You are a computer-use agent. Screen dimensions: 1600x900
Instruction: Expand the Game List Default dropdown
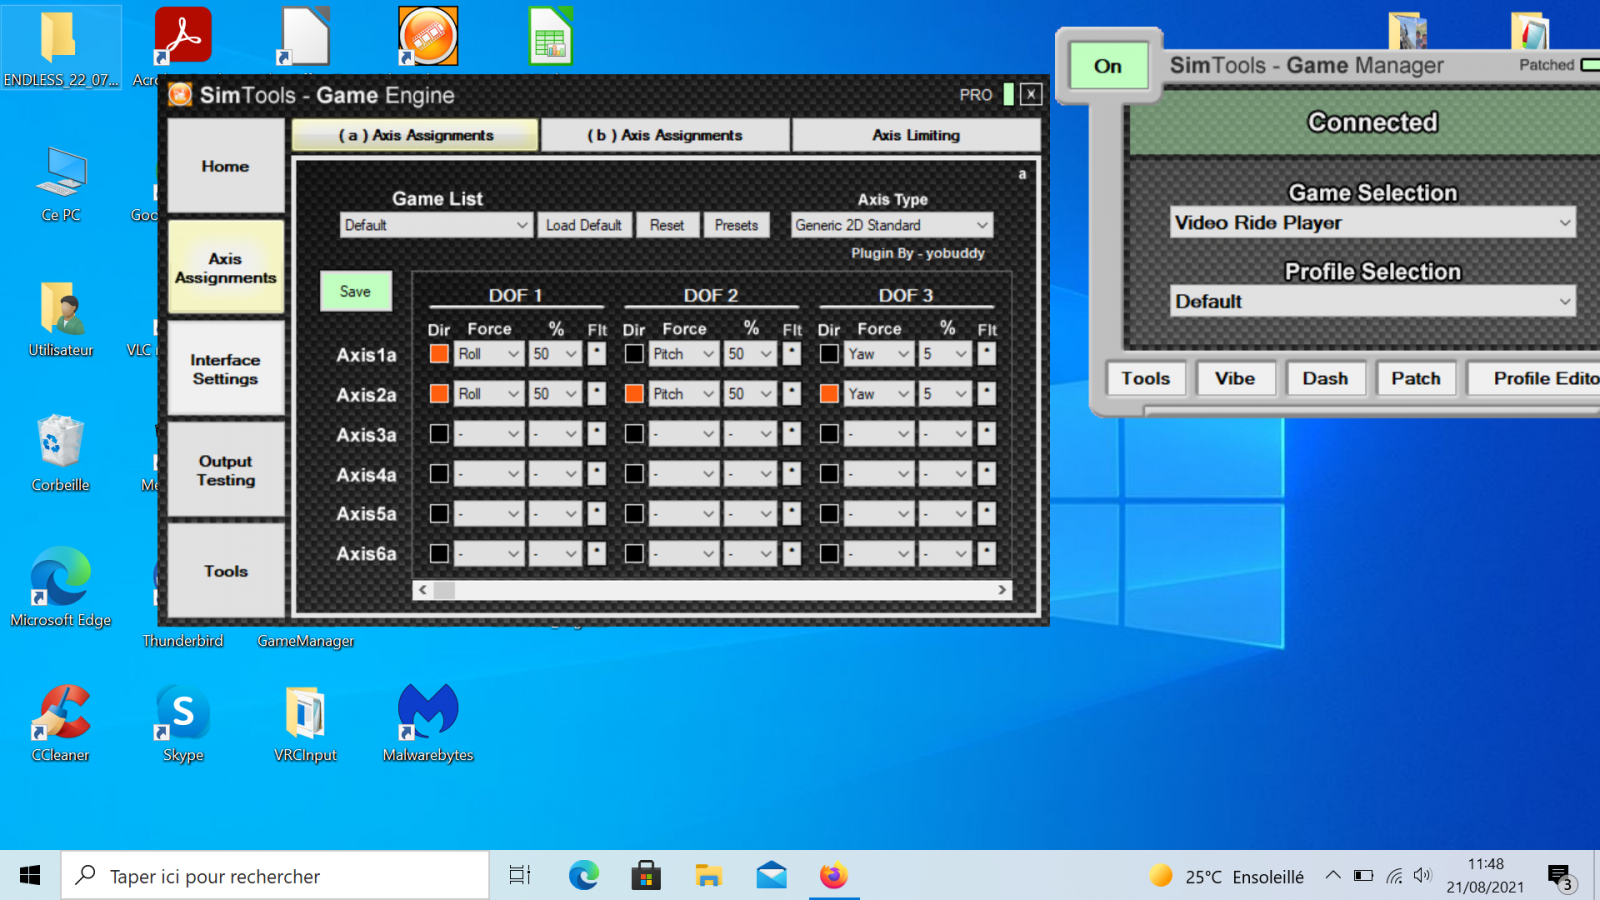coord(435,225)
